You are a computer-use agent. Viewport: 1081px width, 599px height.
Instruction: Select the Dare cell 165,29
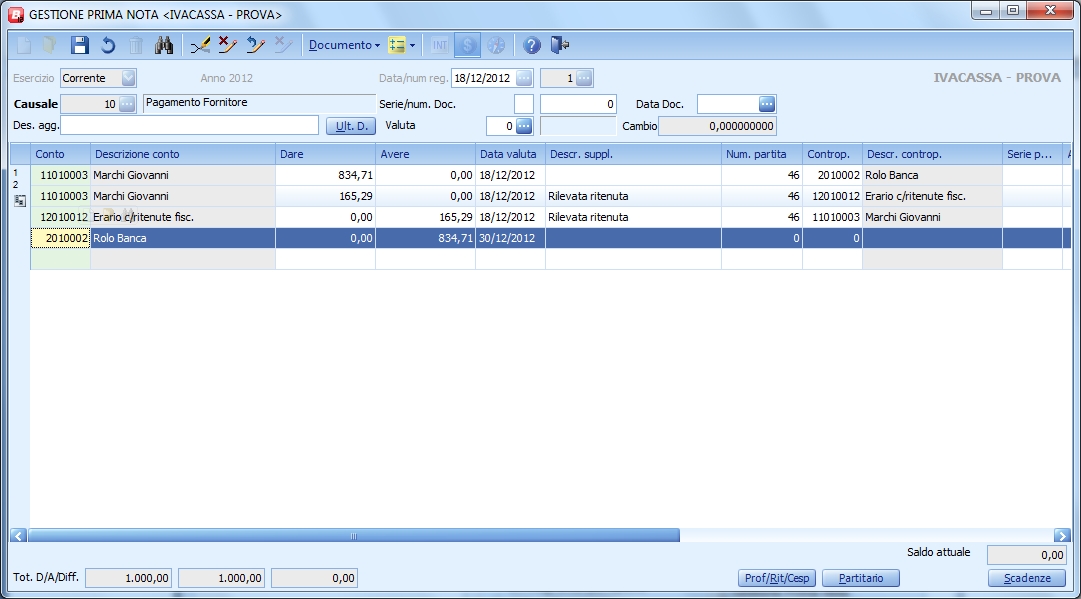click(x=325, y=196)
